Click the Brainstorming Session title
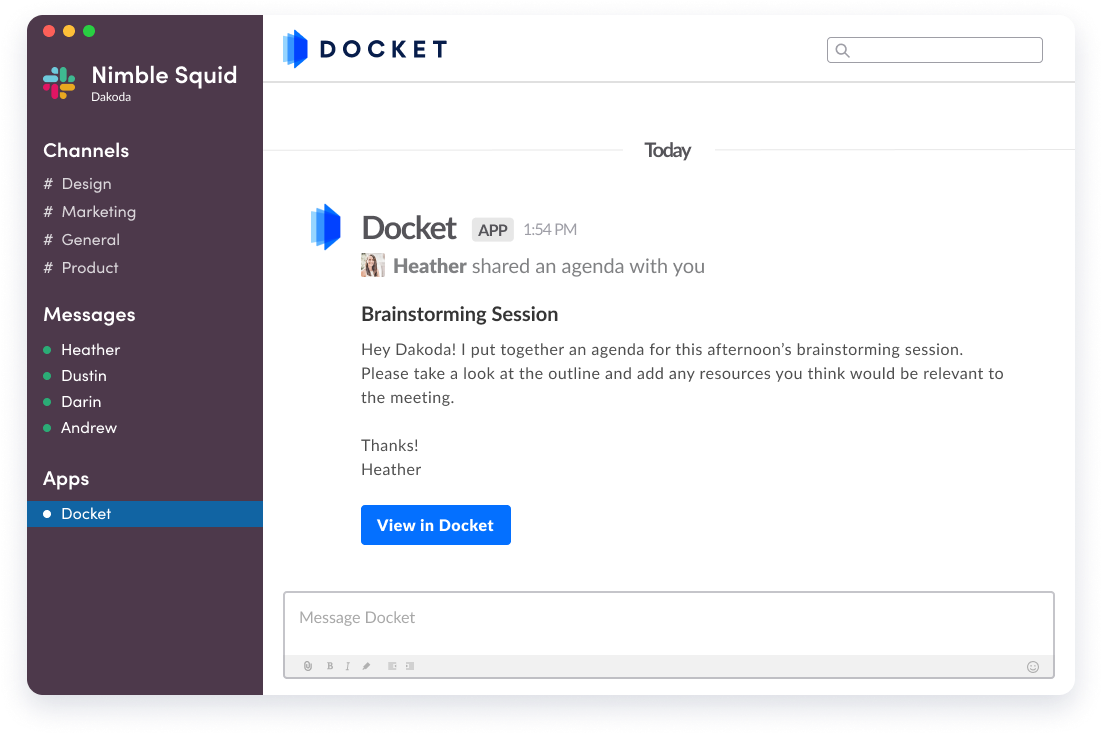 (x=459, y=314)
